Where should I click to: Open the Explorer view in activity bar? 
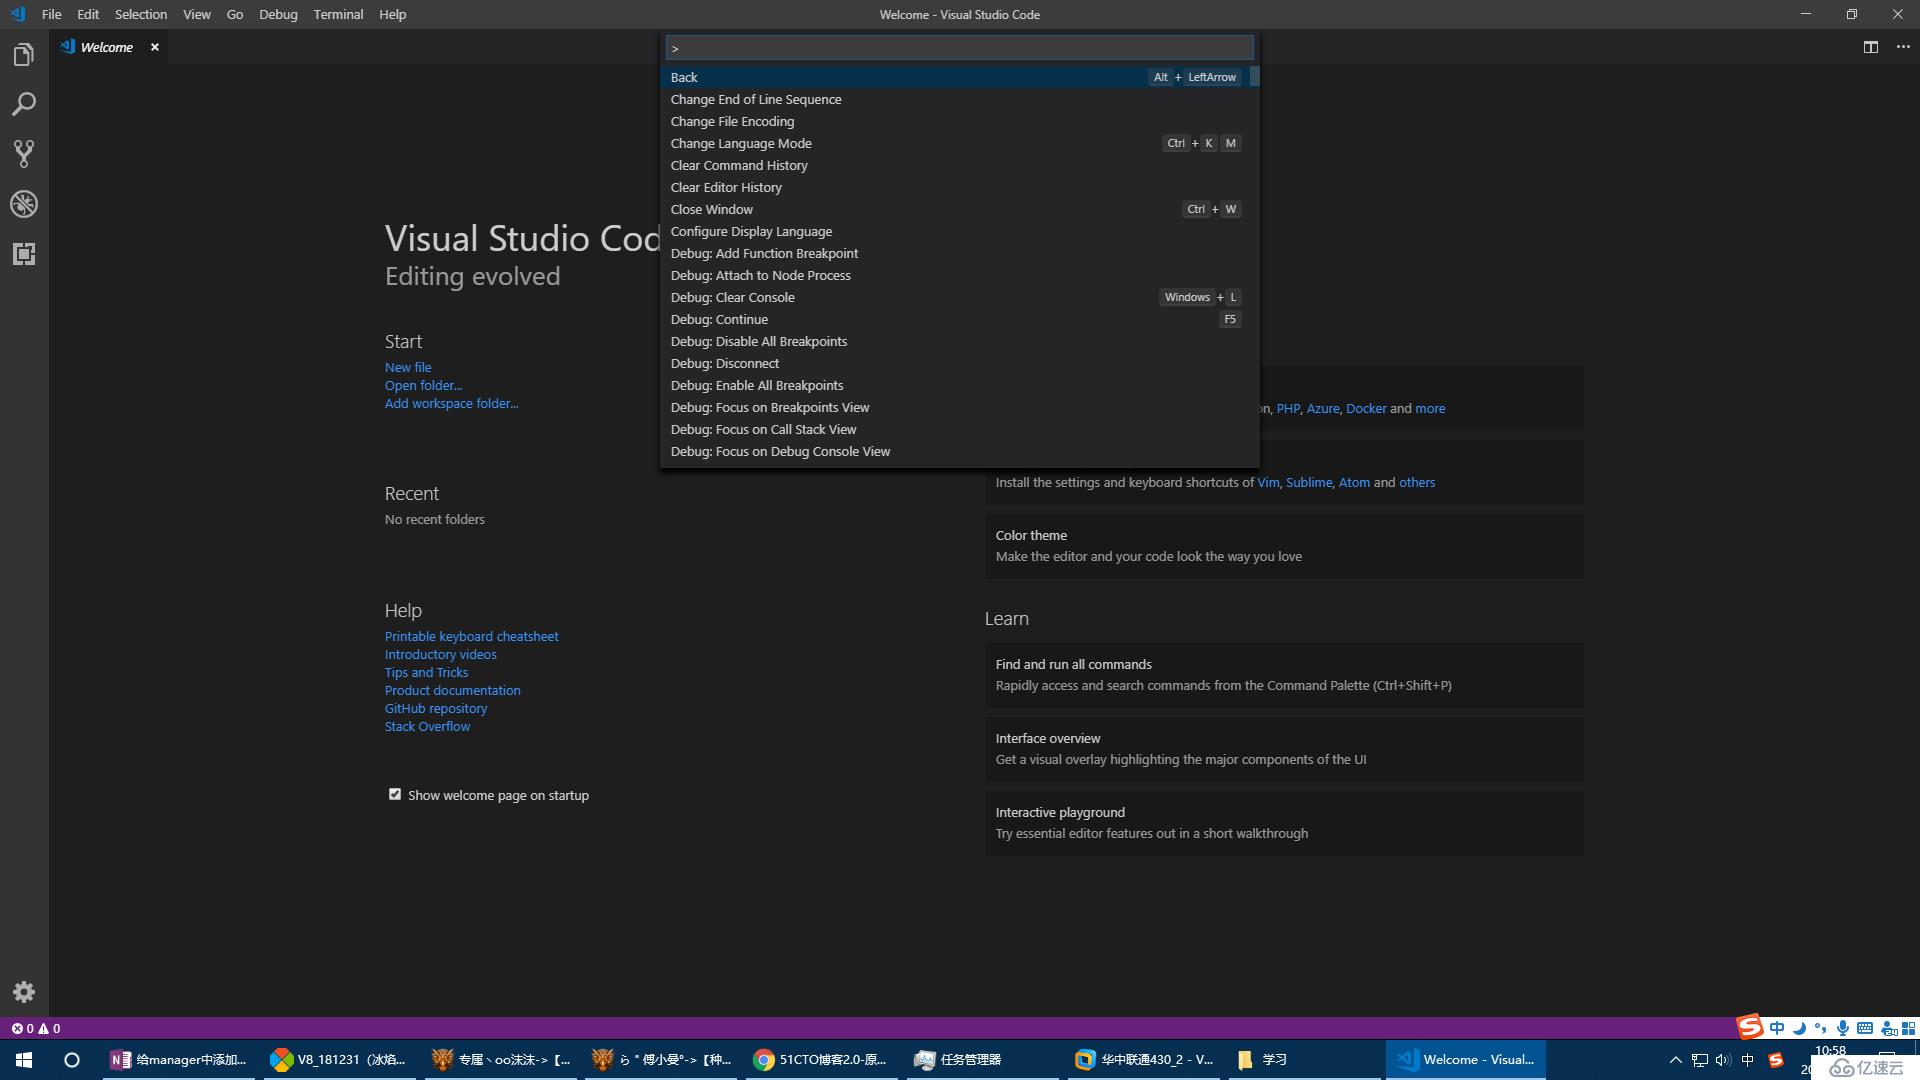coord(24,55)
